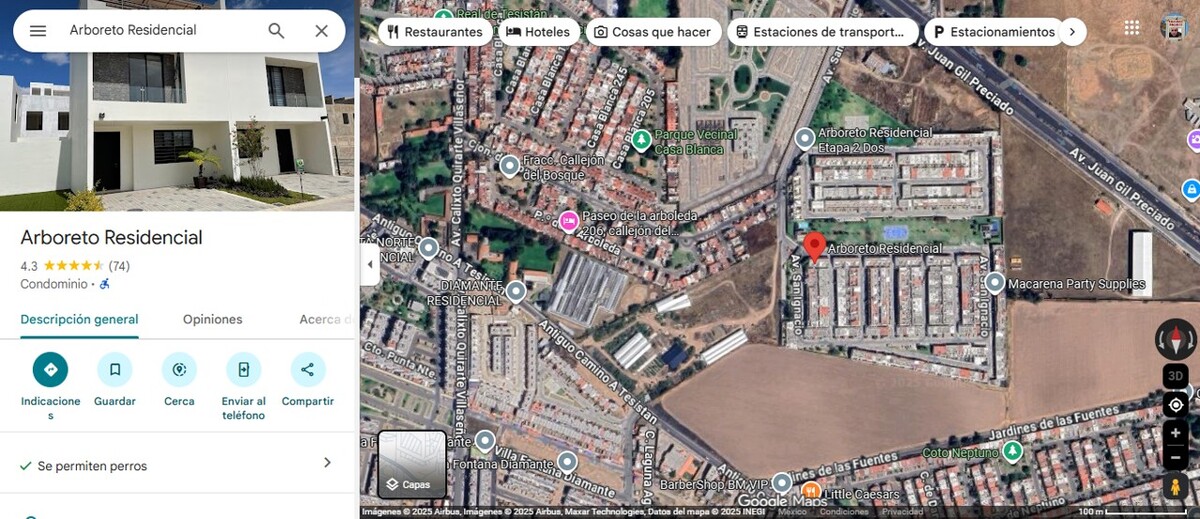Screen dimensions: 1200x519
Task: Open the hamburger main menu
Action: click(x=38, y=31)
